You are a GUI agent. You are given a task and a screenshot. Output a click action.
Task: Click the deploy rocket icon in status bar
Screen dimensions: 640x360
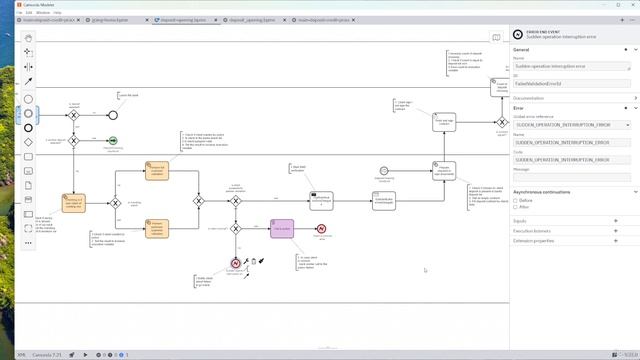pos(72,355)
